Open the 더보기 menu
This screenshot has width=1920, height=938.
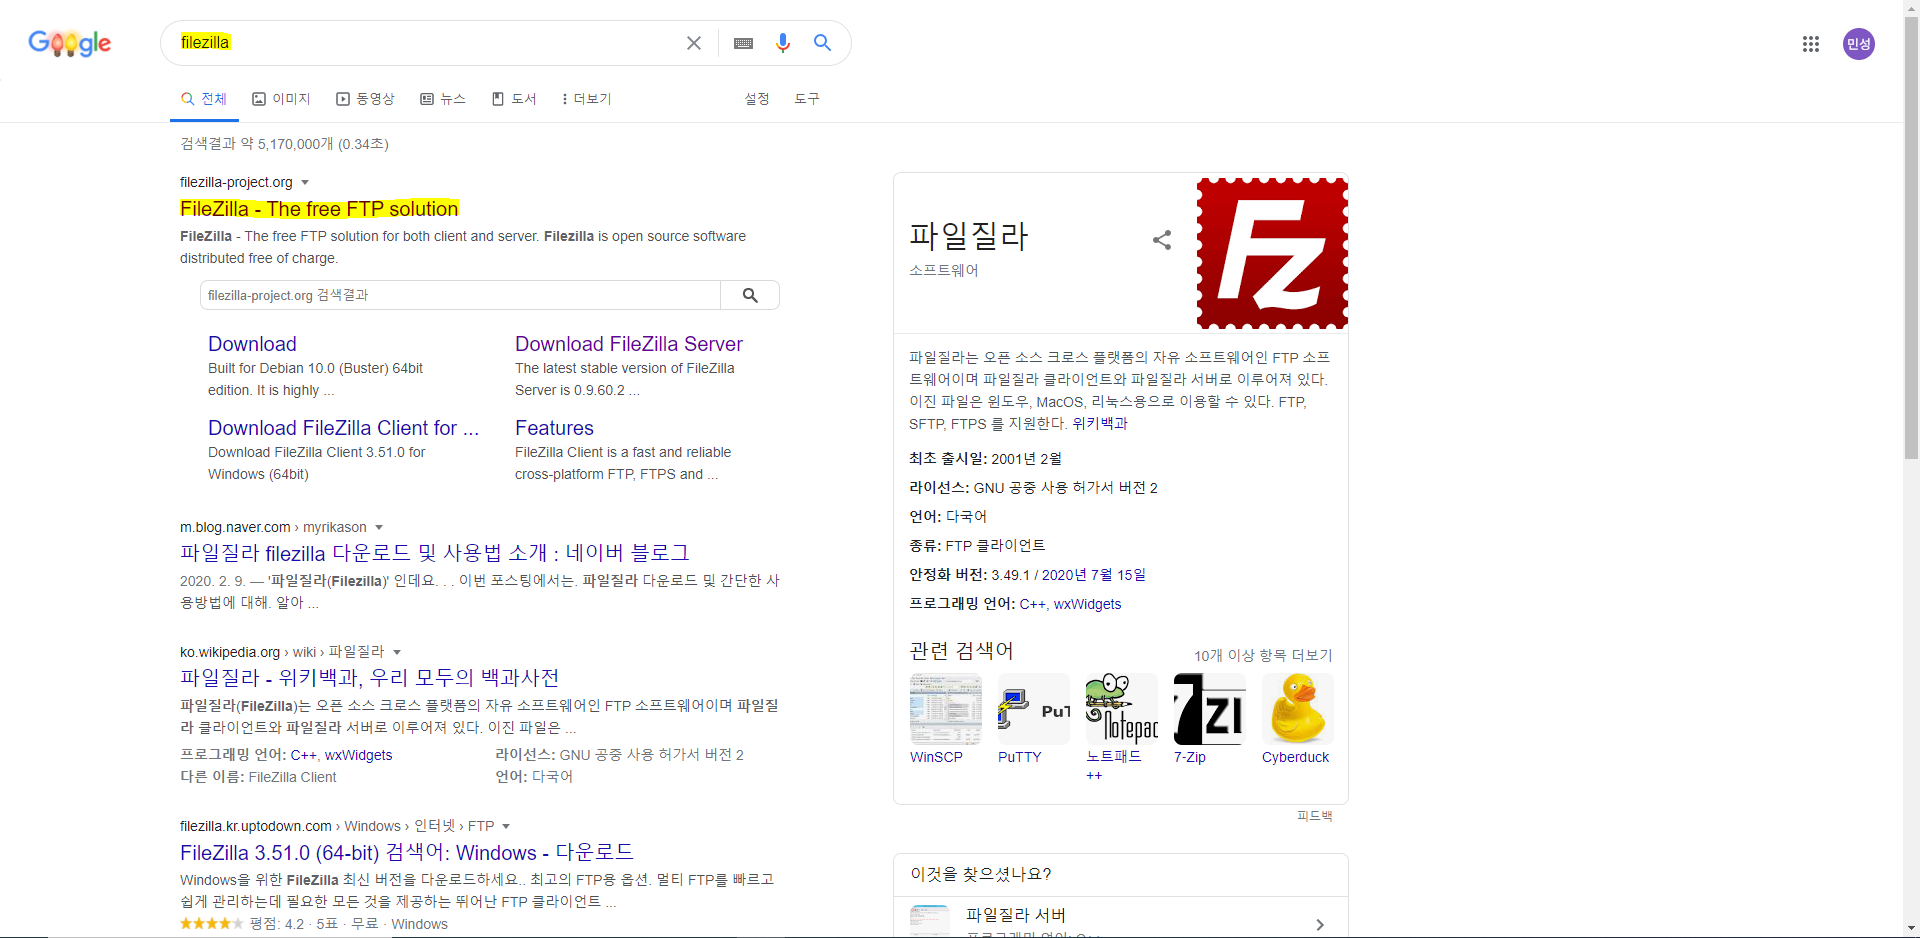586,99
